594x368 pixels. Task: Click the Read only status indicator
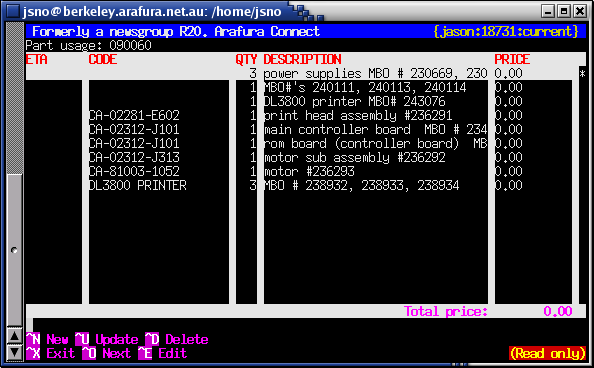(x=548, y=353)
